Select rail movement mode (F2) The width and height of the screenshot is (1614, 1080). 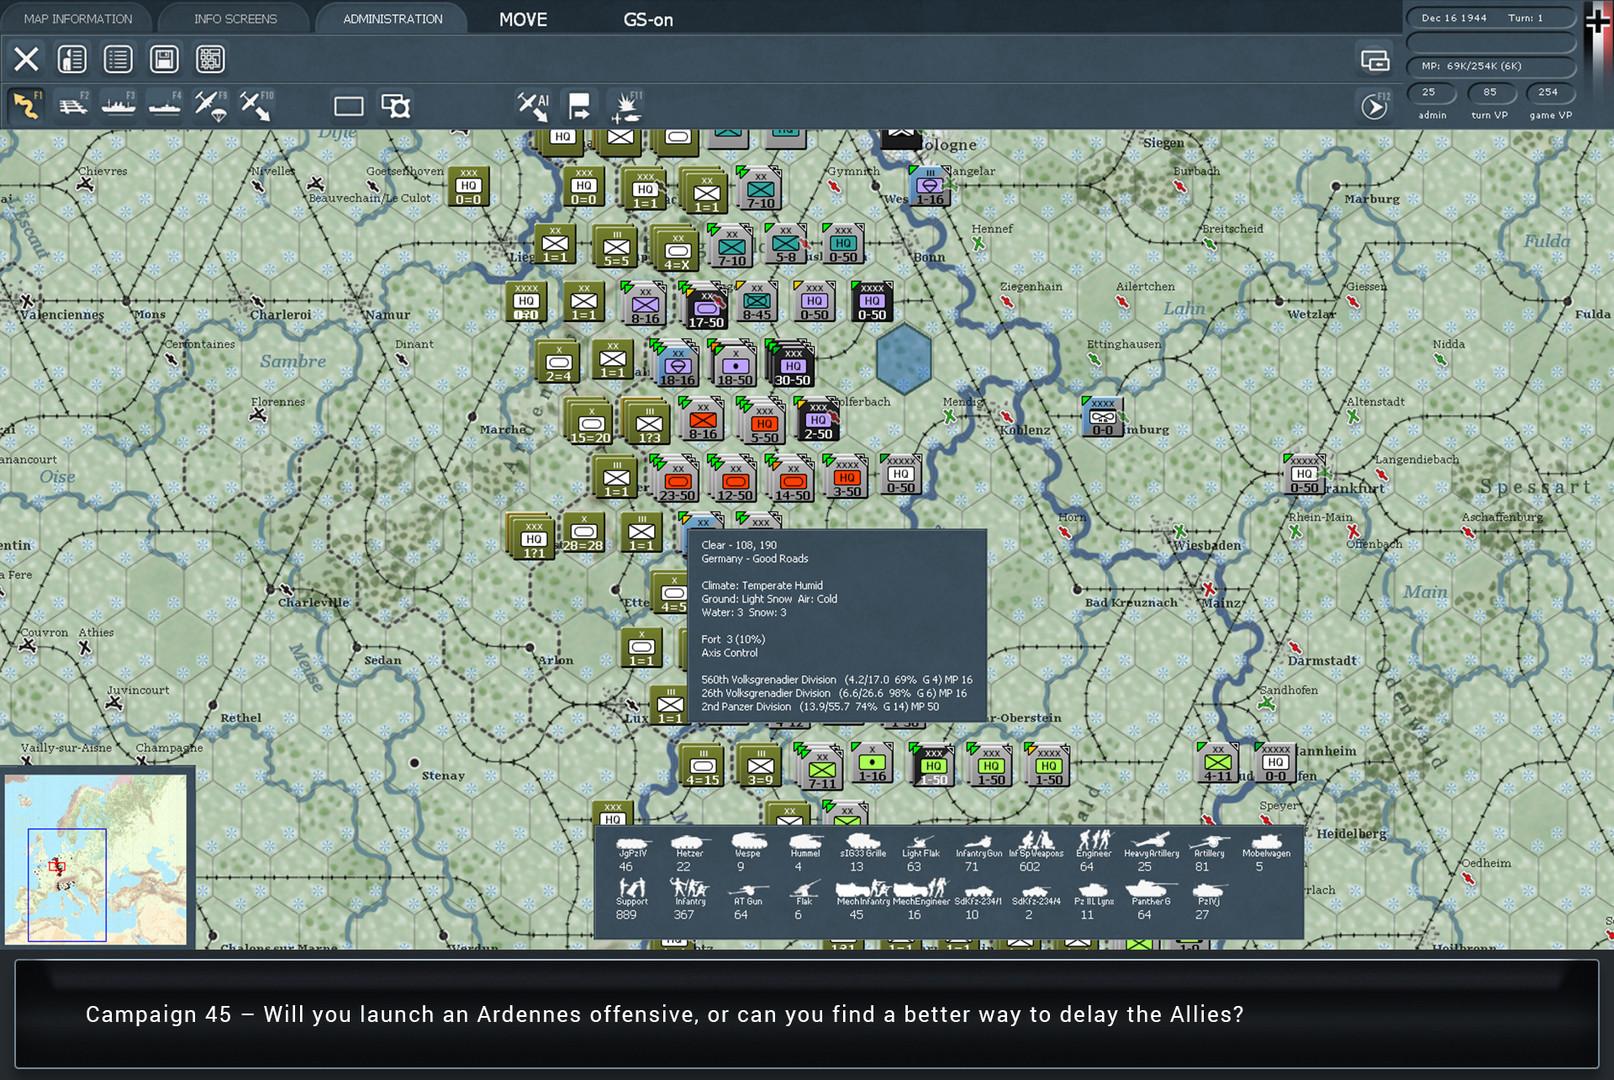72,106
